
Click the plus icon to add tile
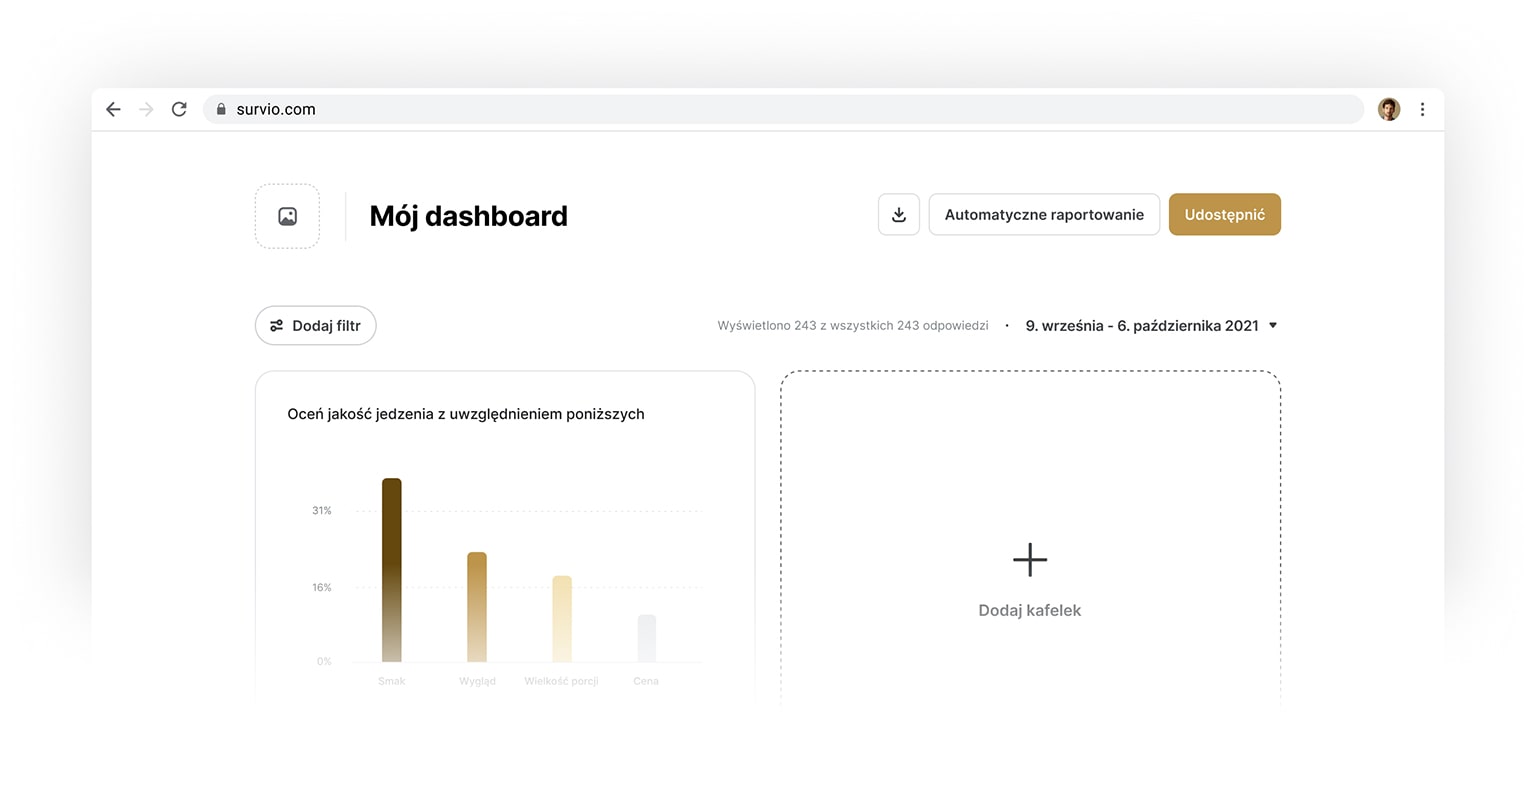click(1029, 560)
